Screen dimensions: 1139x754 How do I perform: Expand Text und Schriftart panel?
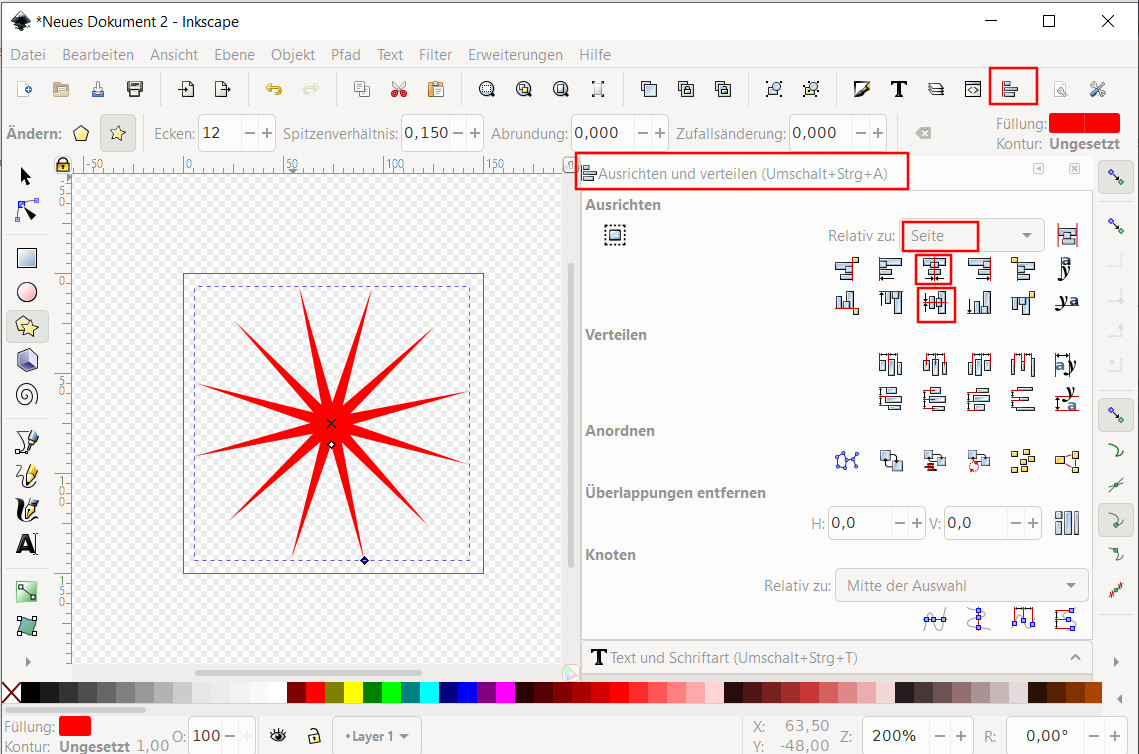click(1076, 657)
